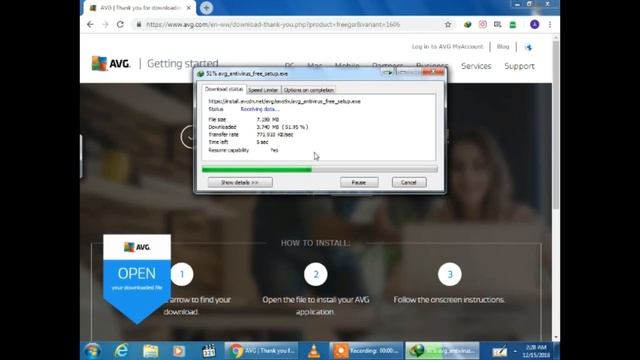Open the Blog link
Viewport: 640px width, 360px height.
click(503, 47)
